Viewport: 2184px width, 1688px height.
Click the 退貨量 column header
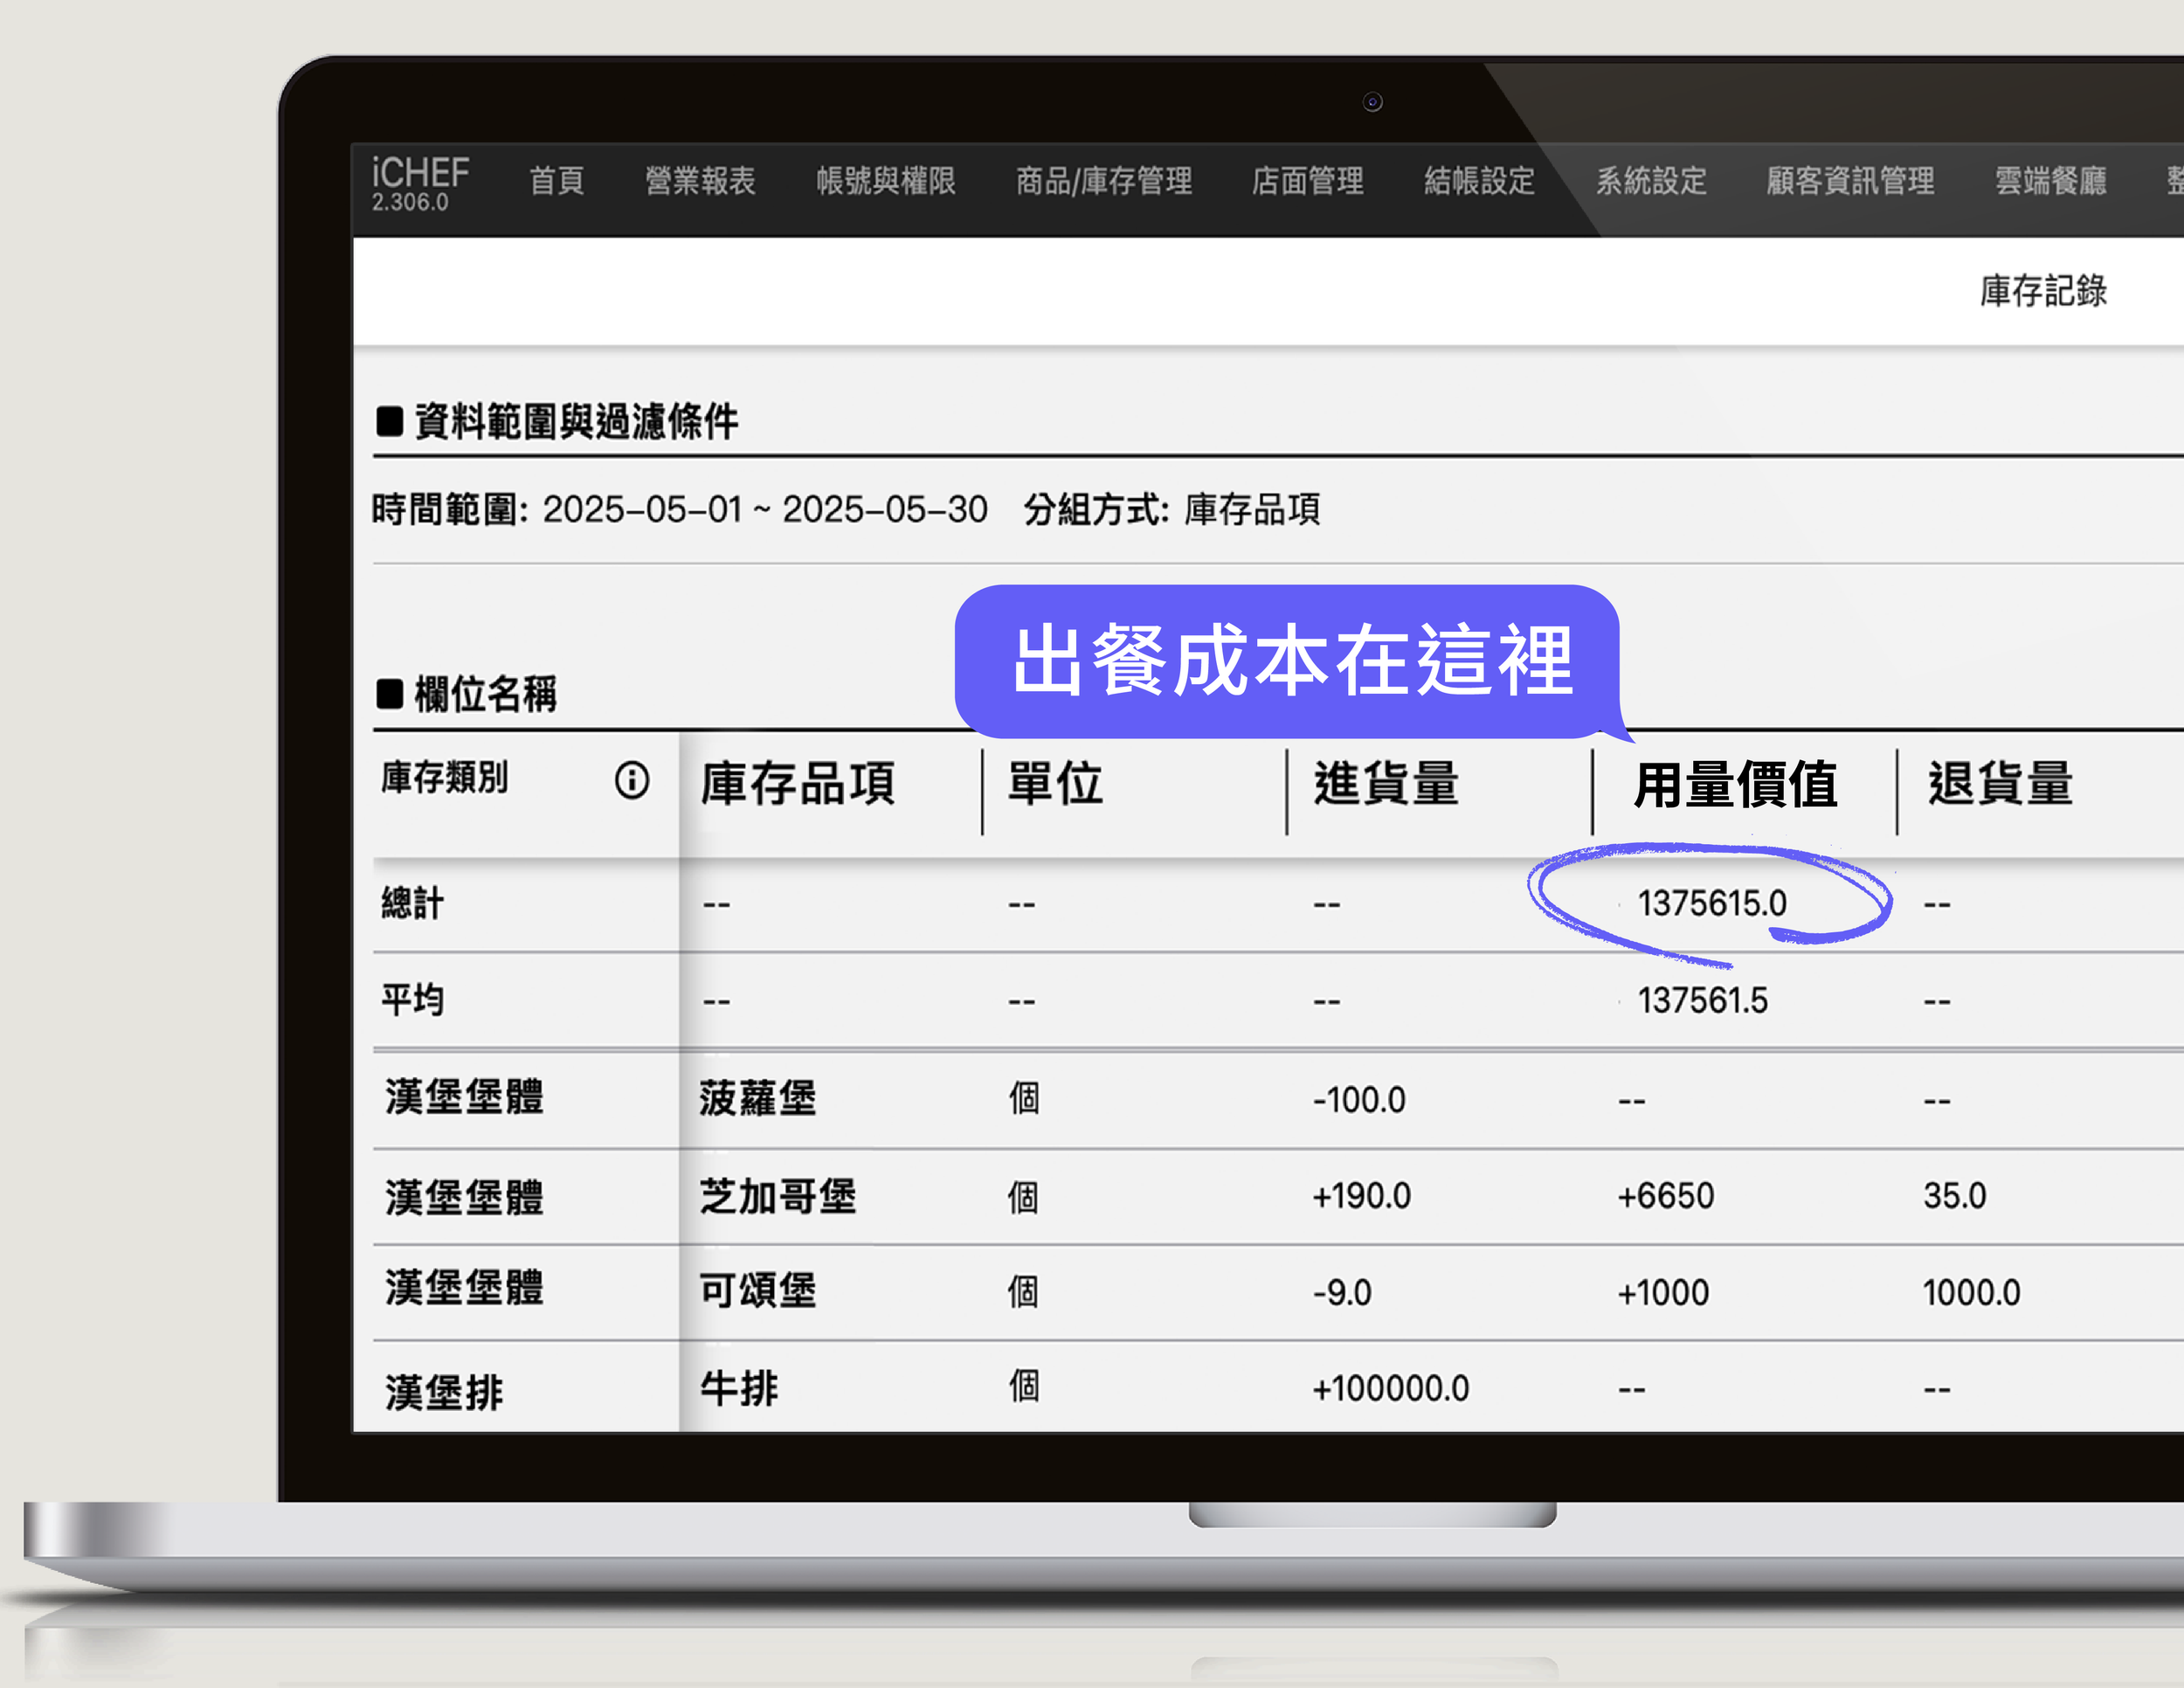2000,783
